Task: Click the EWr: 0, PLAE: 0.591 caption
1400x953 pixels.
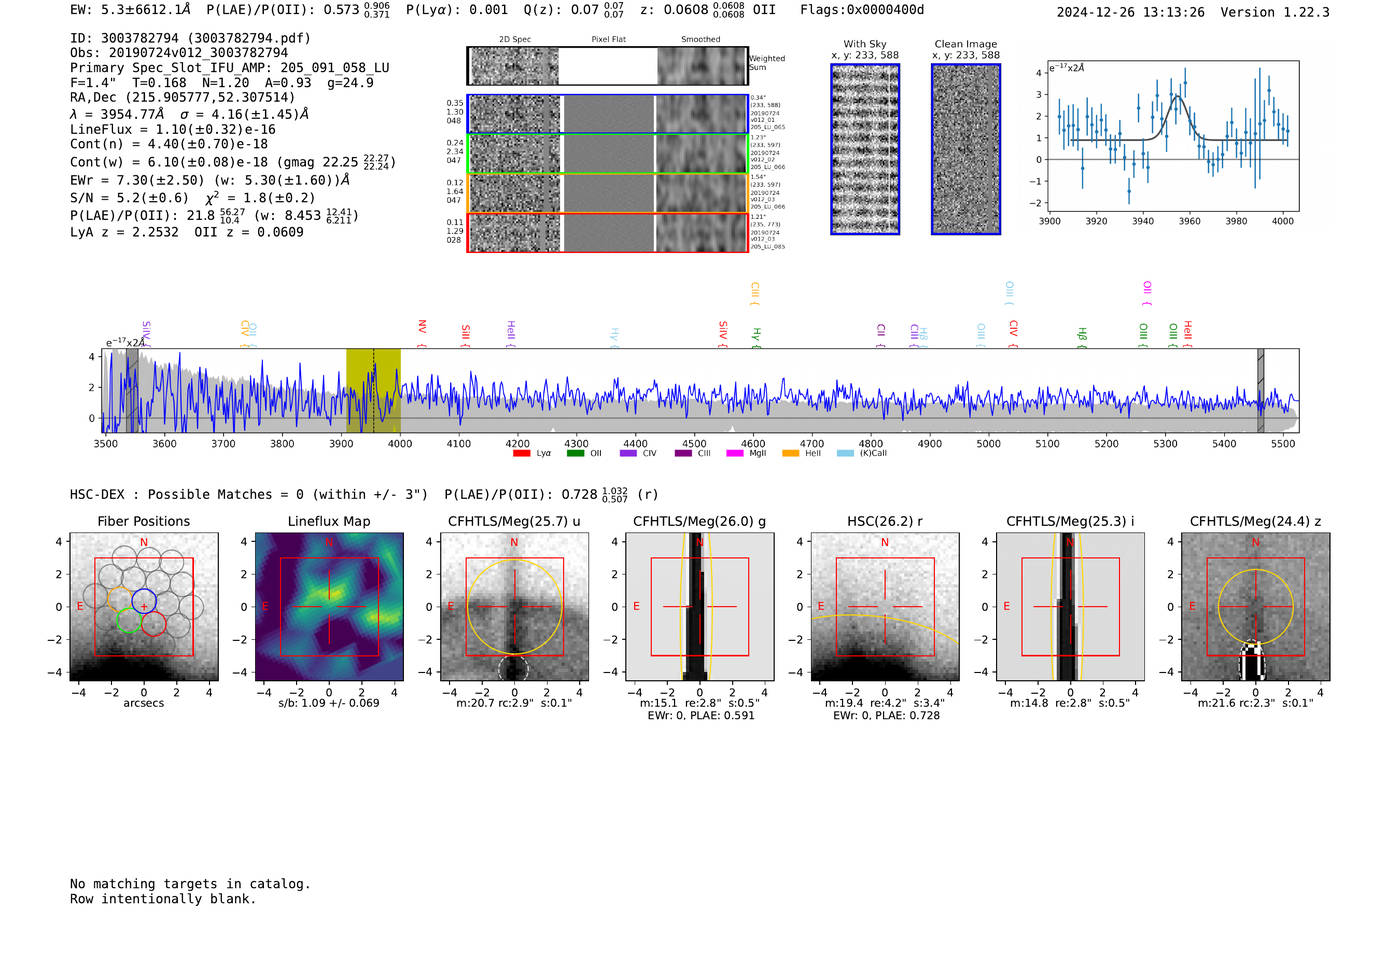Action: click(x=701, y=716)
